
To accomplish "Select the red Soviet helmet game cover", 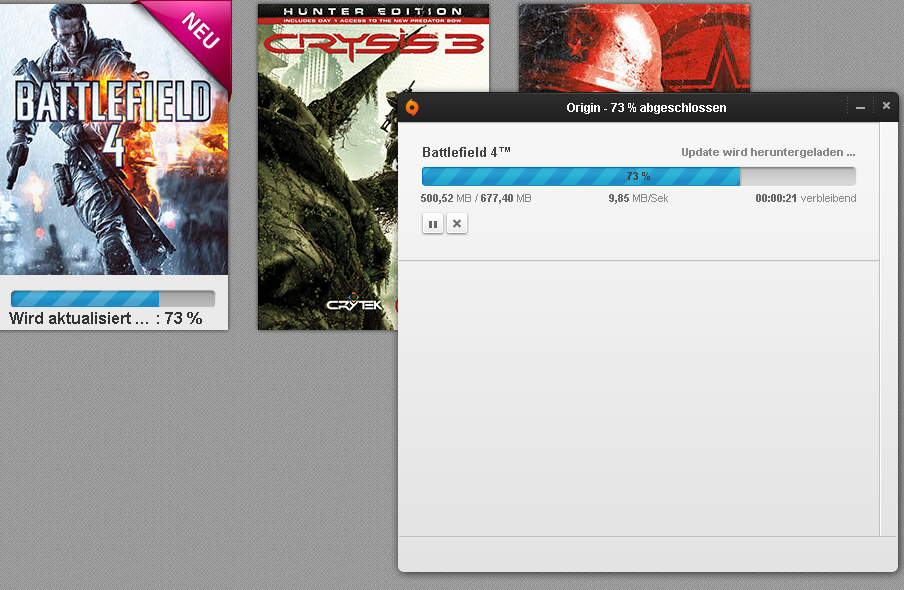I will (634, 48).
